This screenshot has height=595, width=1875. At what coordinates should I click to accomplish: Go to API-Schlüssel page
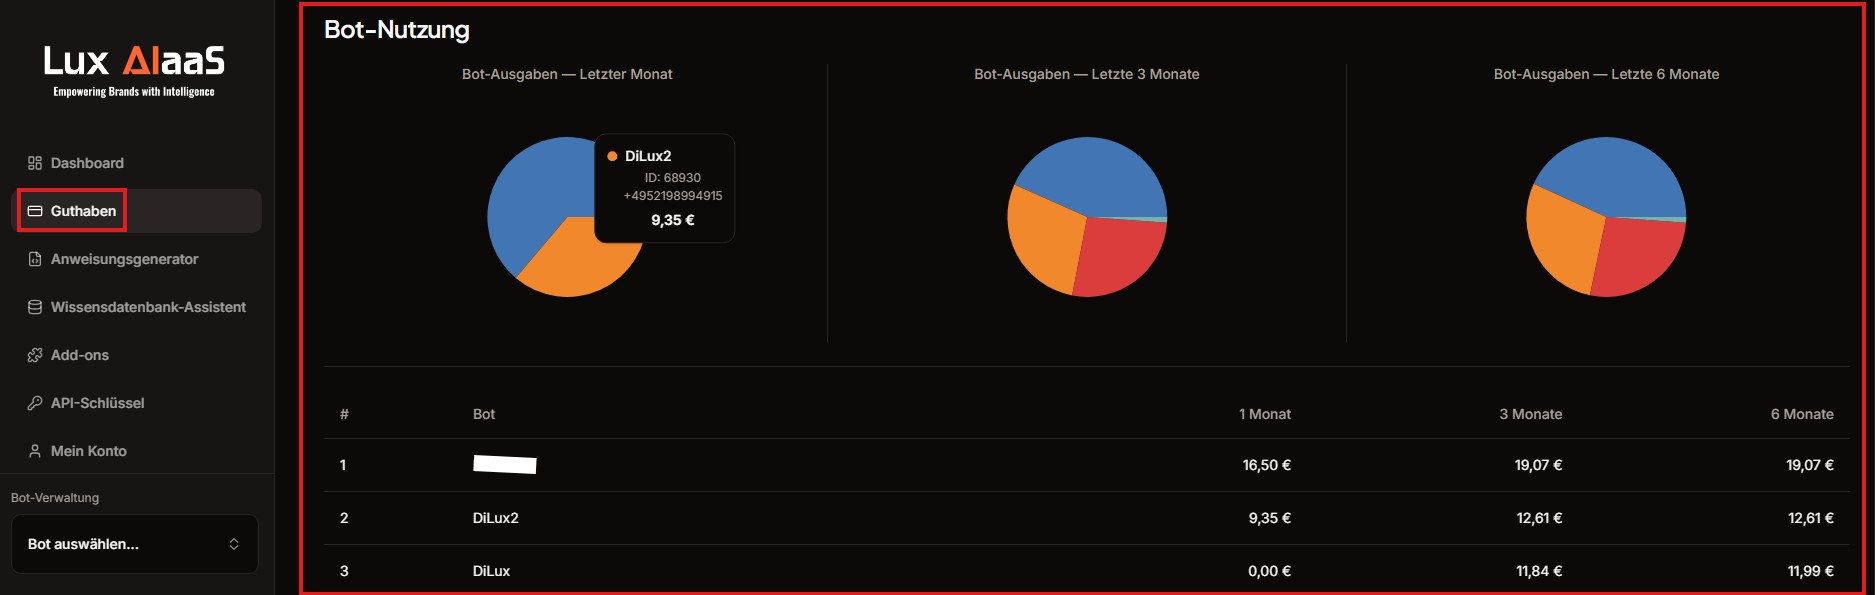136,403
